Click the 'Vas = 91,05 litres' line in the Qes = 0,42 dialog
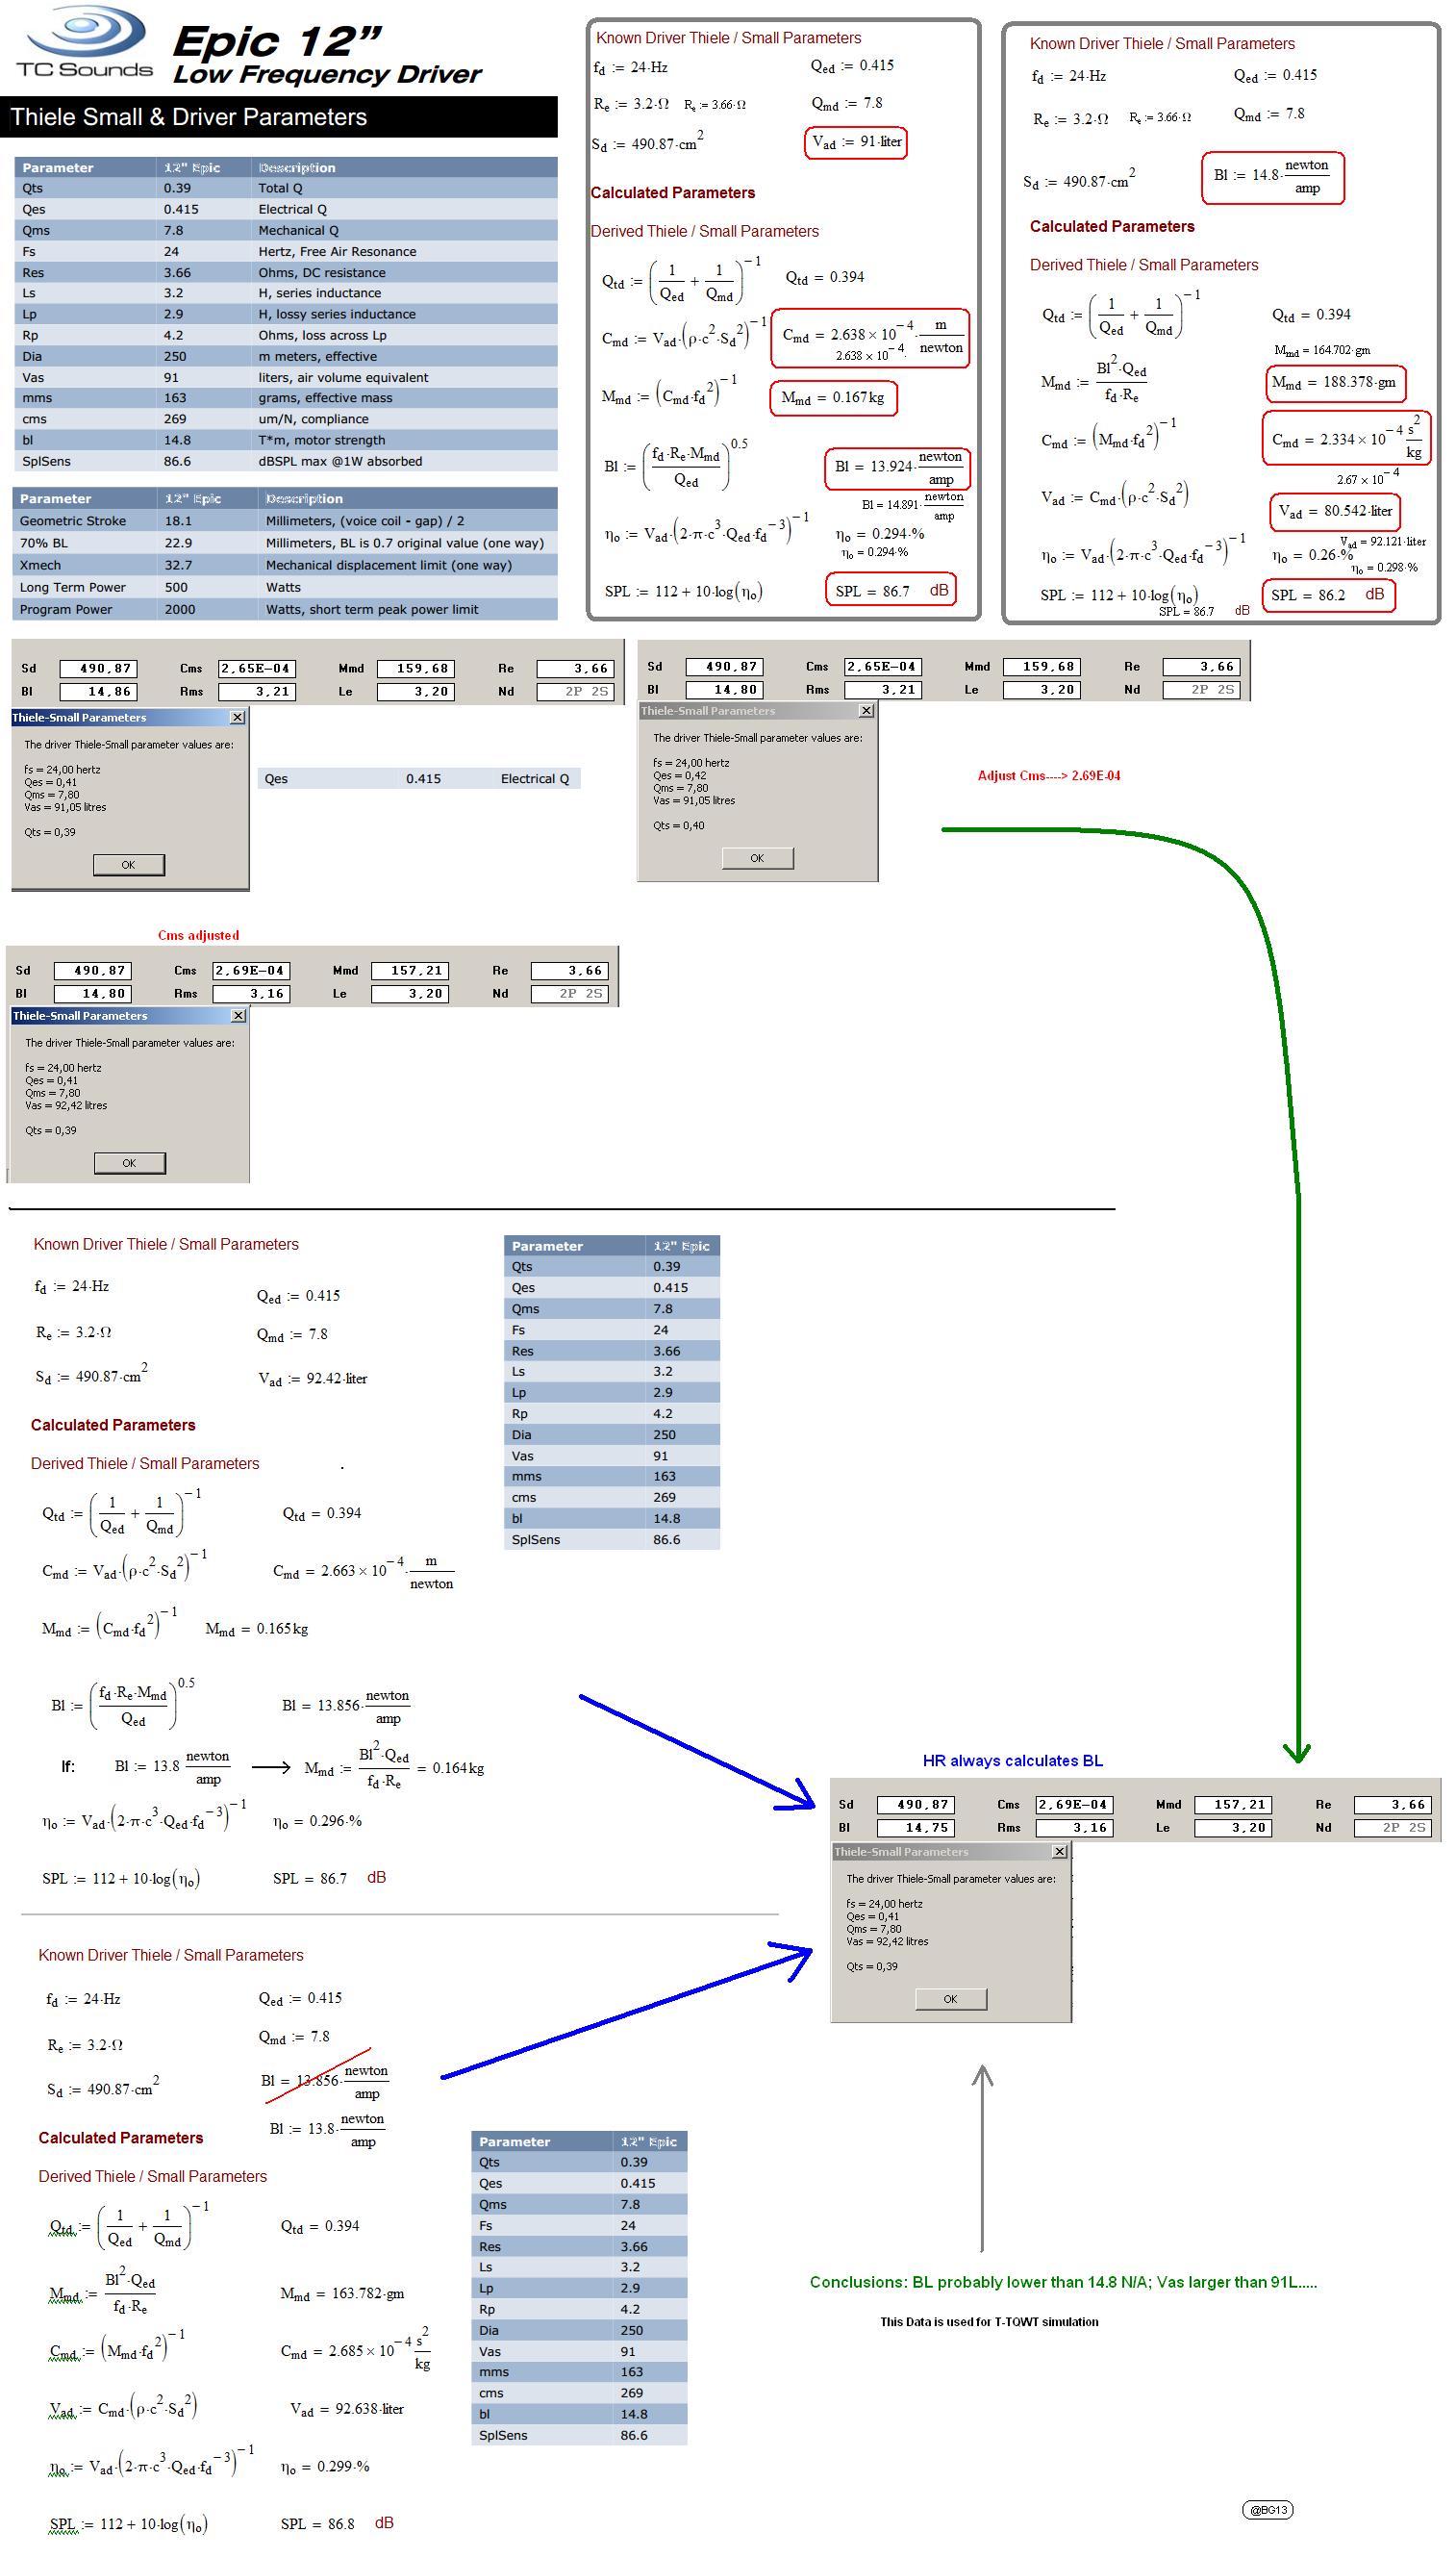1456x2558 pixels. click(x=694, y=800)
